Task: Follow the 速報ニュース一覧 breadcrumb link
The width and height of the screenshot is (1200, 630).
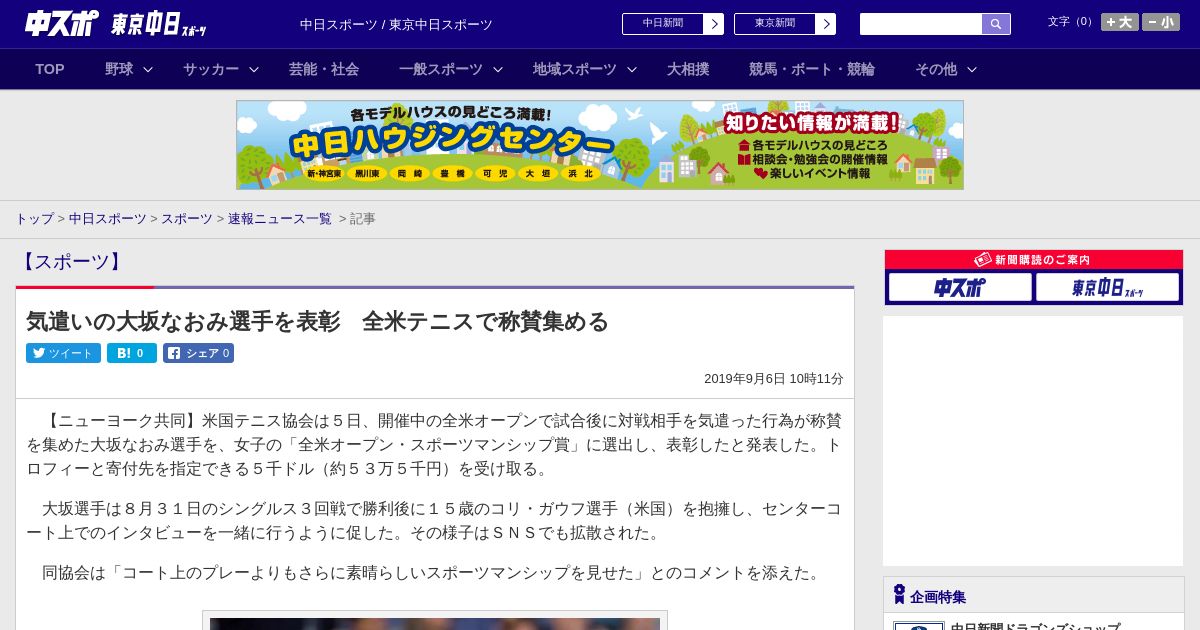Action: [280, 218]
